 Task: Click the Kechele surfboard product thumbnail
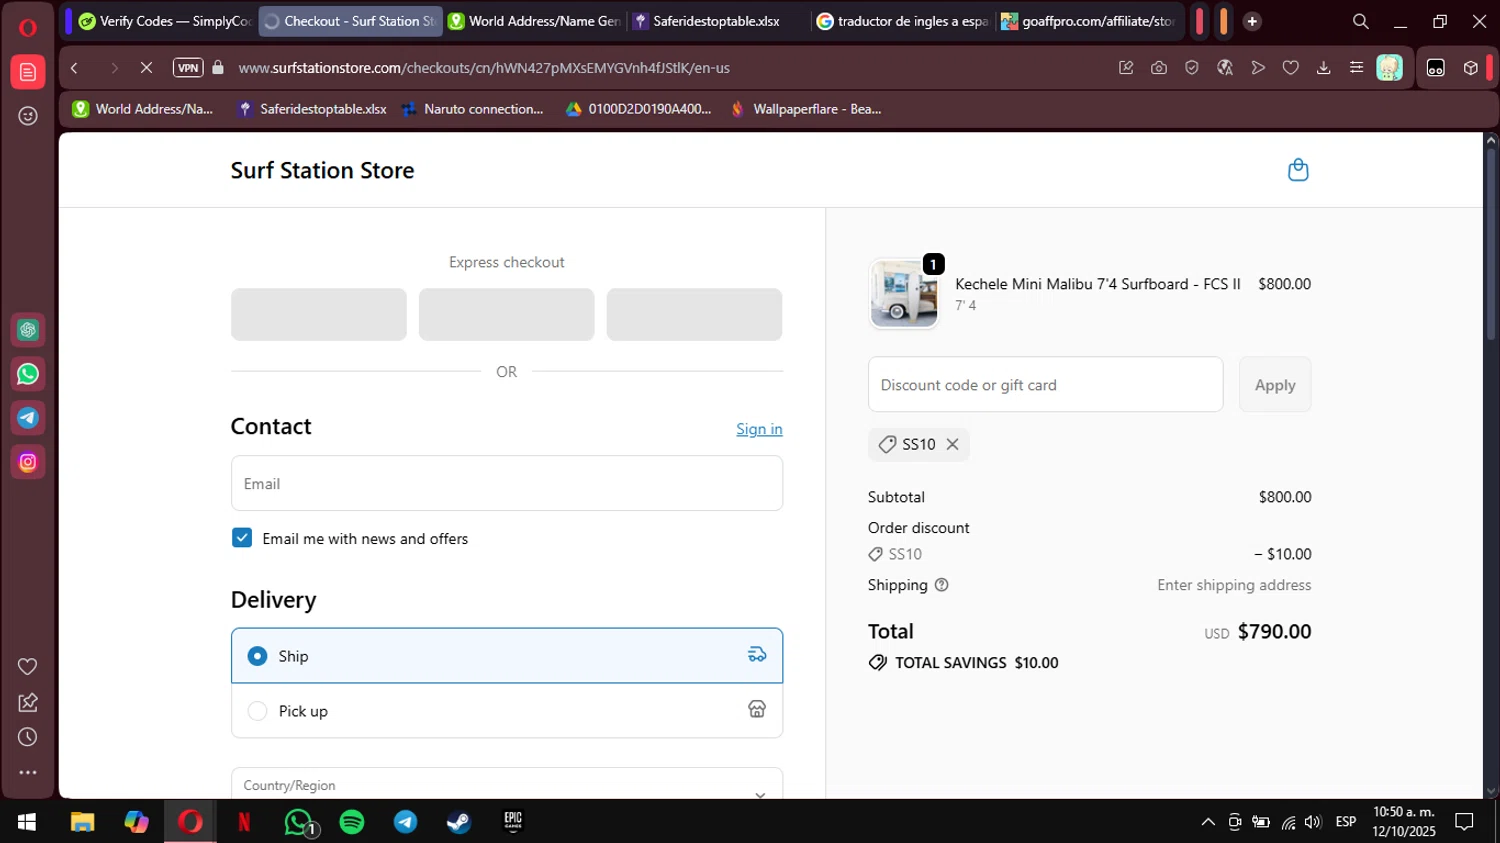(904, 293)
